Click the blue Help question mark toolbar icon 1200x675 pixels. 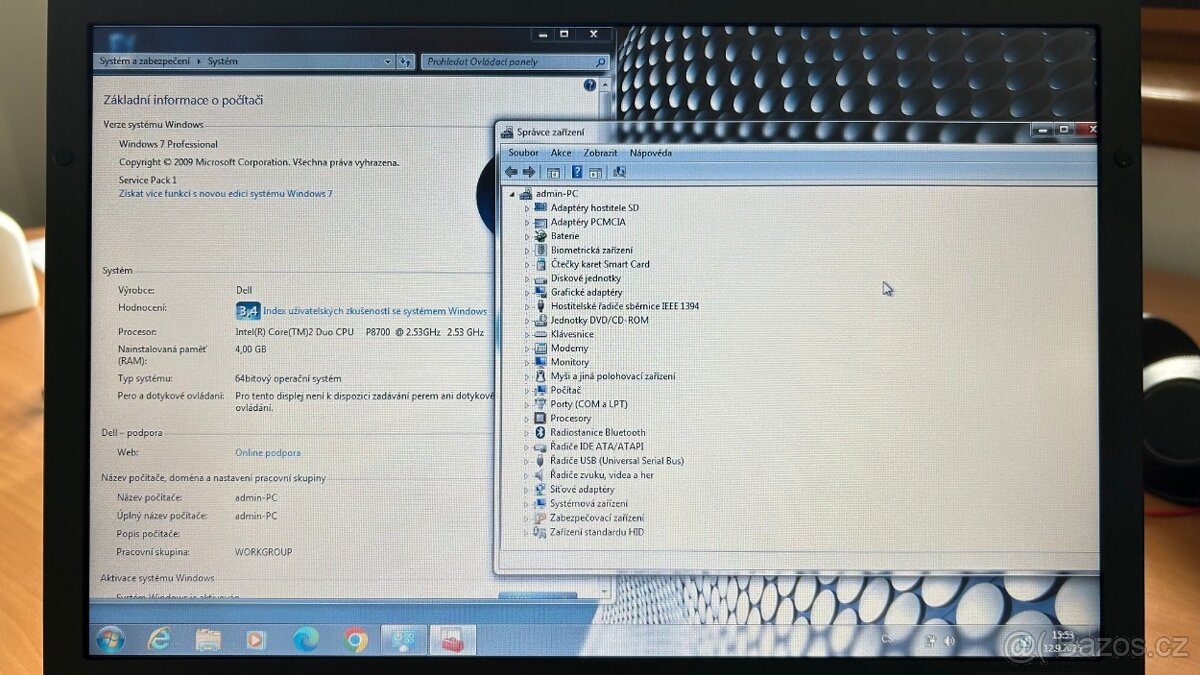coord(577,172)
